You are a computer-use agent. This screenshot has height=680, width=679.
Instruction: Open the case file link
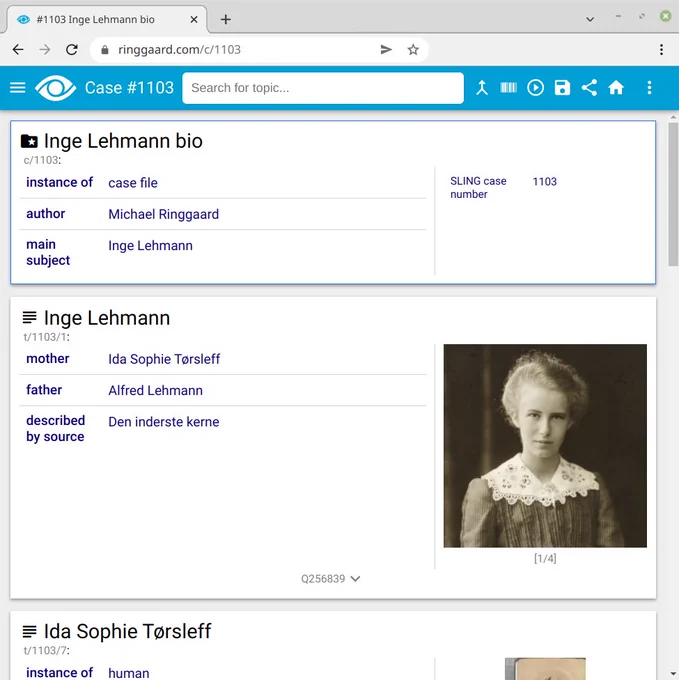click(133, 183)
